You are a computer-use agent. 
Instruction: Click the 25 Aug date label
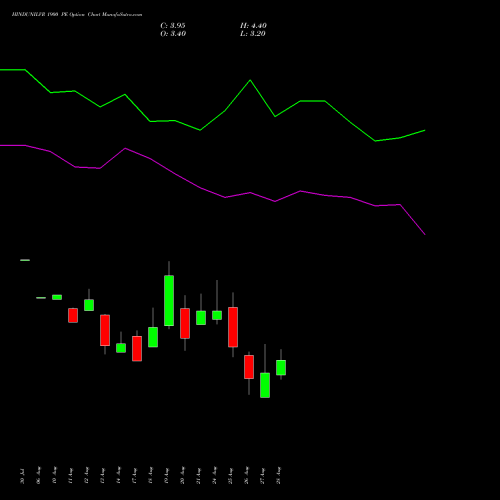(x=230, y=475)
